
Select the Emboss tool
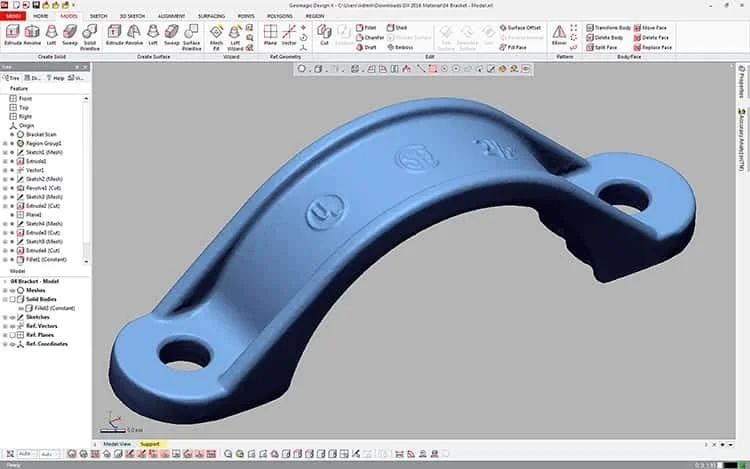coord(400,47)
